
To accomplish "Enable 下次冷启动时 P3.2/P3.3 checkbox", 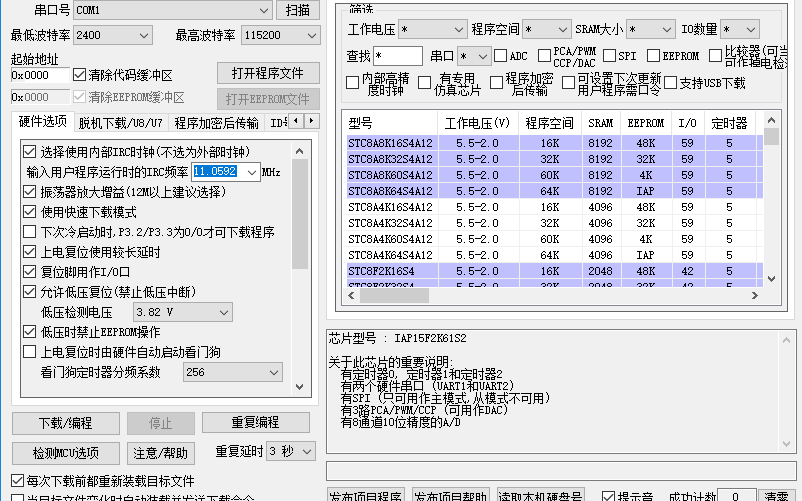I will tap(30, 232).
